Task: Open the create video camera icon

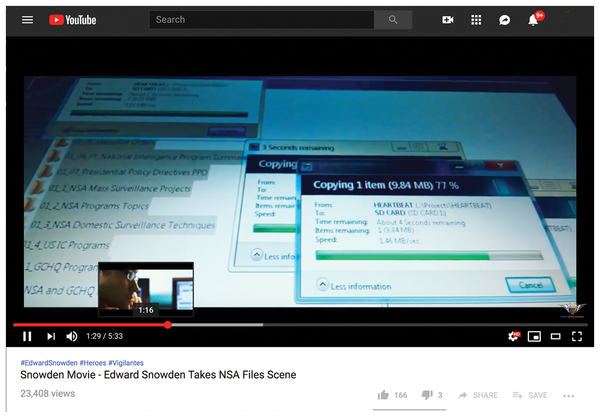Action: coord(448,20)
